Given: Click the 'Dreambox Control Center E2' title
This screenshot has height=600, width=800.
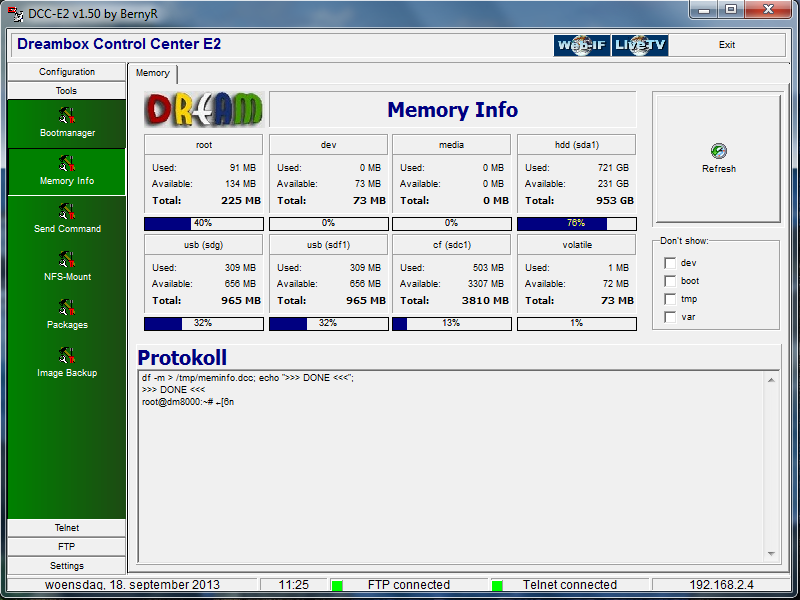Looking at the screenshot, I should (x=119, y=44).
